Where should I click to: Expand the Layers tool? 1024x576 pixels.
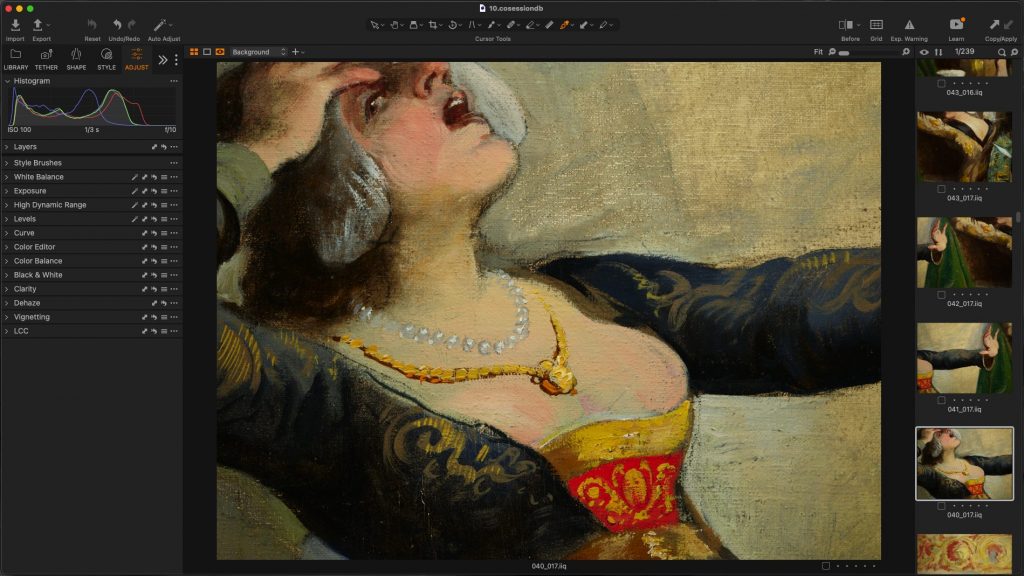(7, 147)
